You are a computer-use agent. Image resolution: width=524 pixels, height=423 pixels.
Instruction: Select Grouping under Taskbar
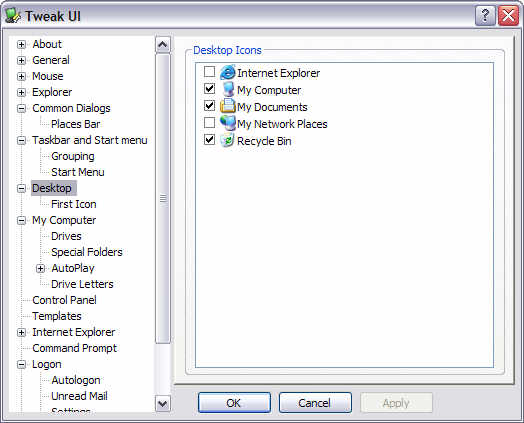pyautogui.click(x=73, y=156)
